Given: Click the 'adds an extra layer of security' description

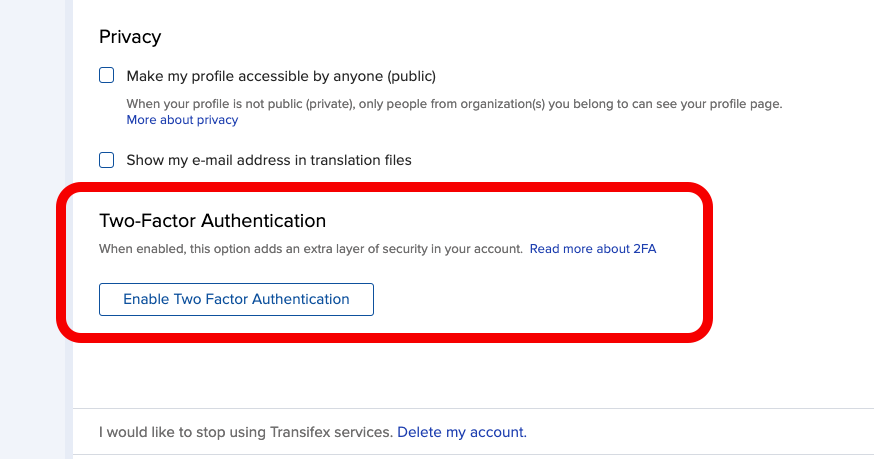Looking at the screenshot, I should pos(310,249).
